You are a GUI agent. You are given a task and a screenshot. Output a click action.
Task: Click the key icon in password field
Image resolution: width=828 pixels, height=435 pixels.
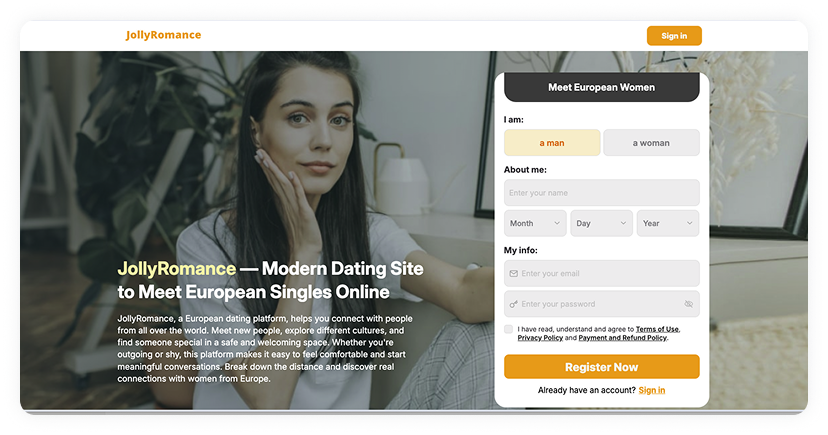tap(513, 304)
